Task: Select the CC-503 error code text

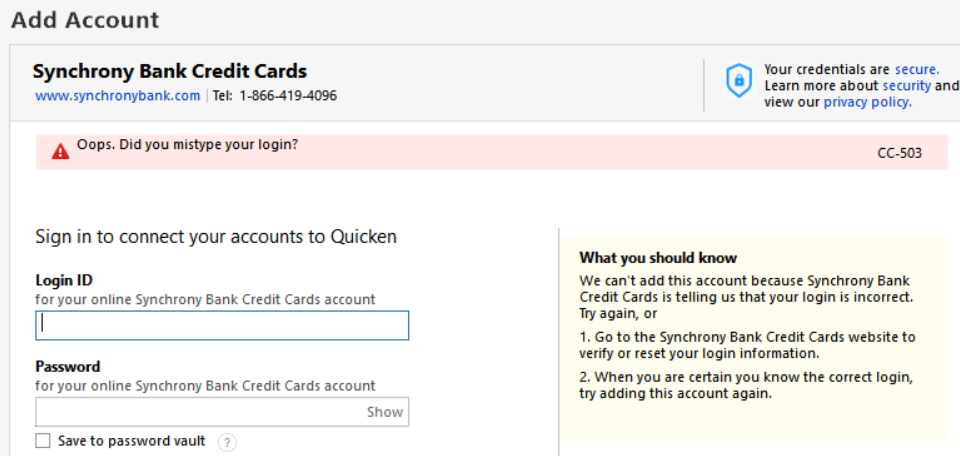Action: click(x=899, y=153)
